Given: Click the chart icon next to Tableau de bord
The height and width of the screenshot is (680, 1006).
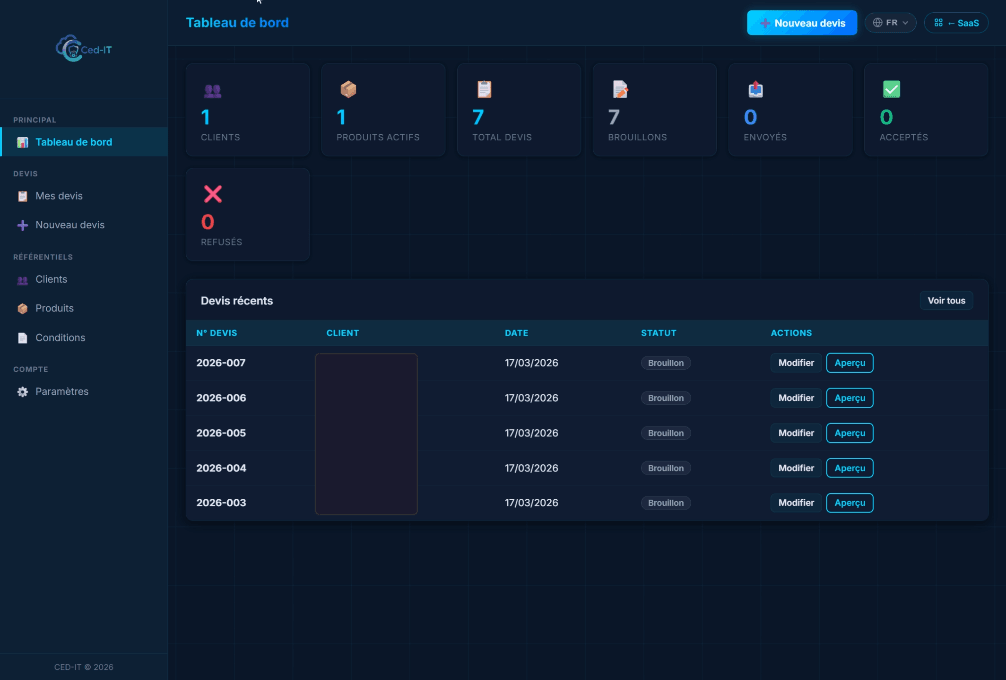Looking at the screenshot, I should point(22,142).
